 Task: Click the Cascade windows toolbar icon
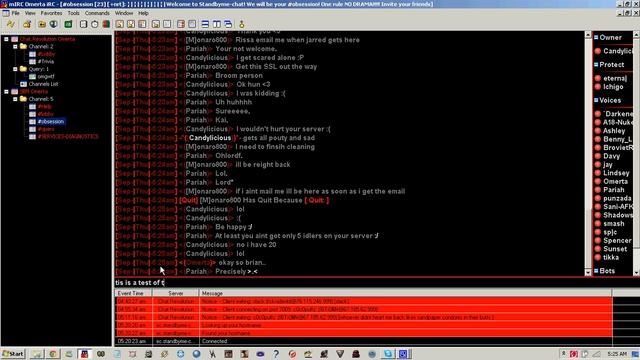click(228, 24)
